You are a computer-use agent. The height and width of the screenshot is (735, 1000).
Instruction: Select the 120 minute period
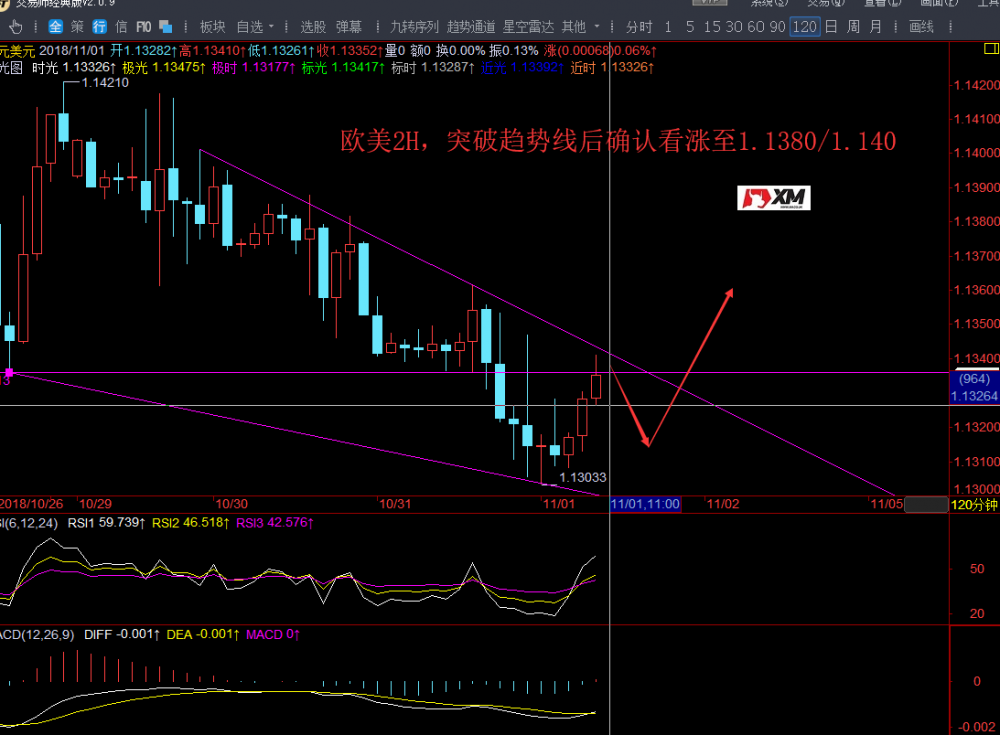coord(805,27)
